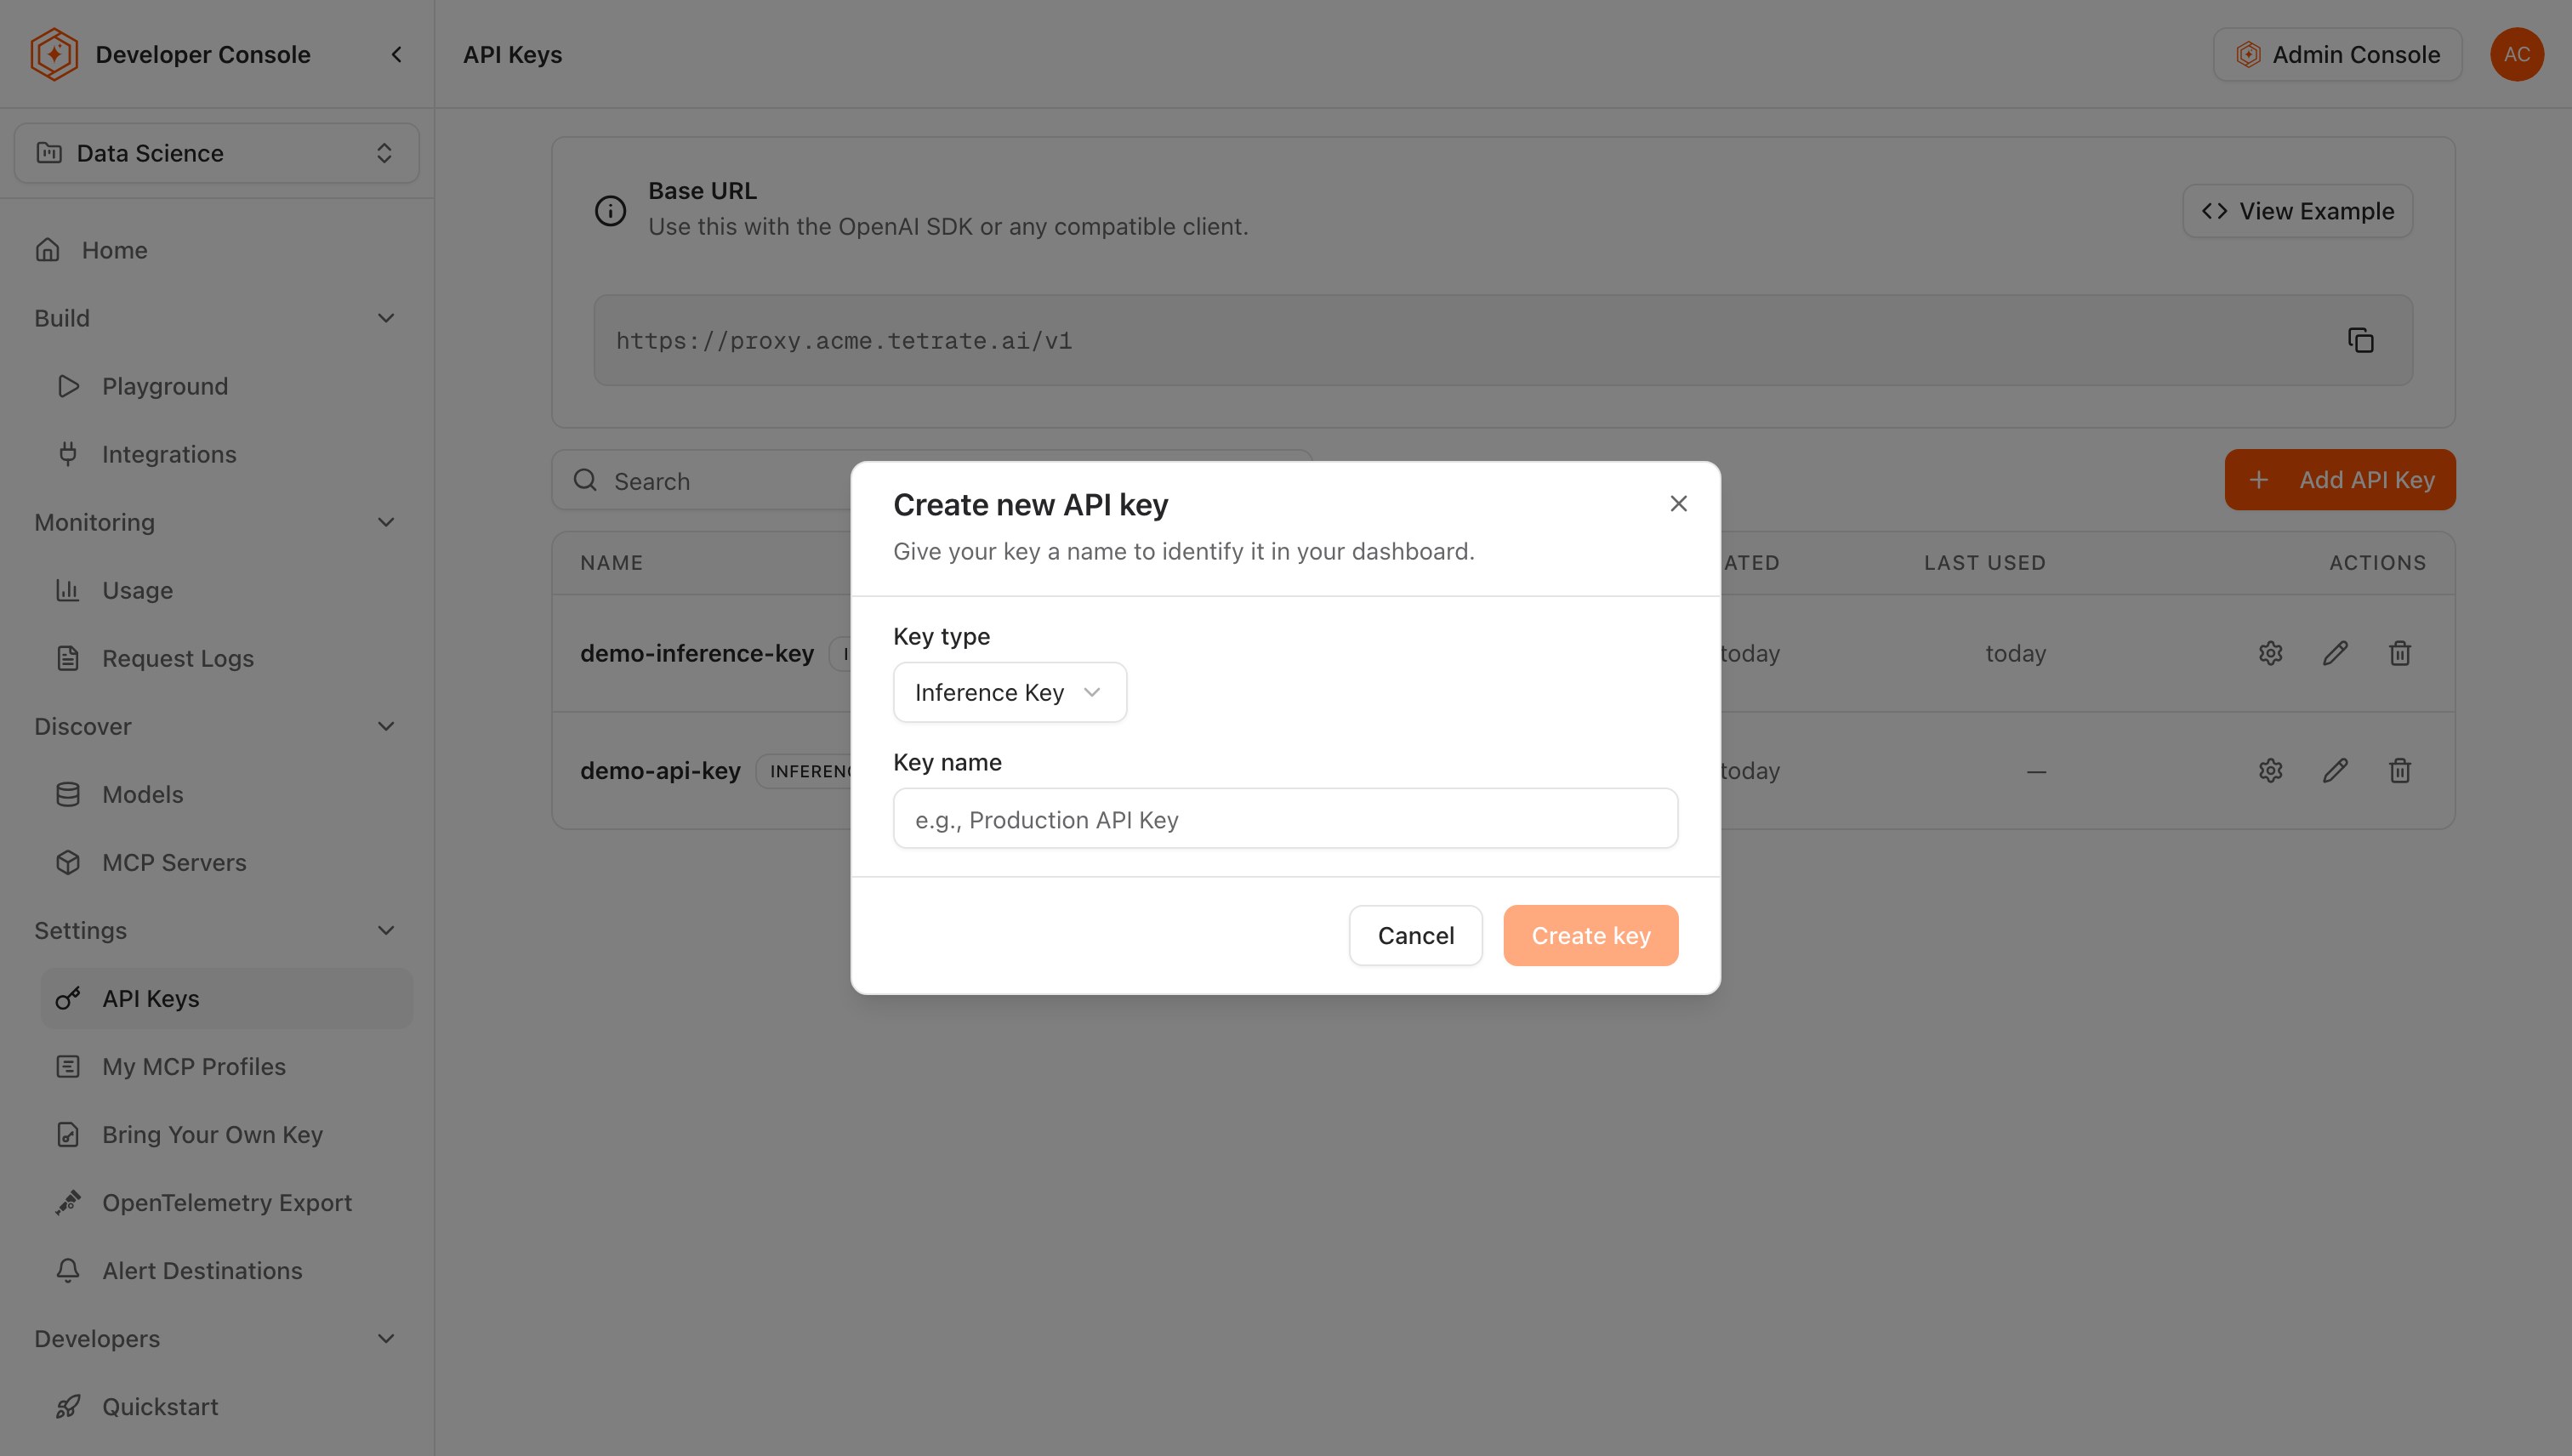Open the Models page
The width and height of the screenshot is (2572, 1456).
coord(226,794)
